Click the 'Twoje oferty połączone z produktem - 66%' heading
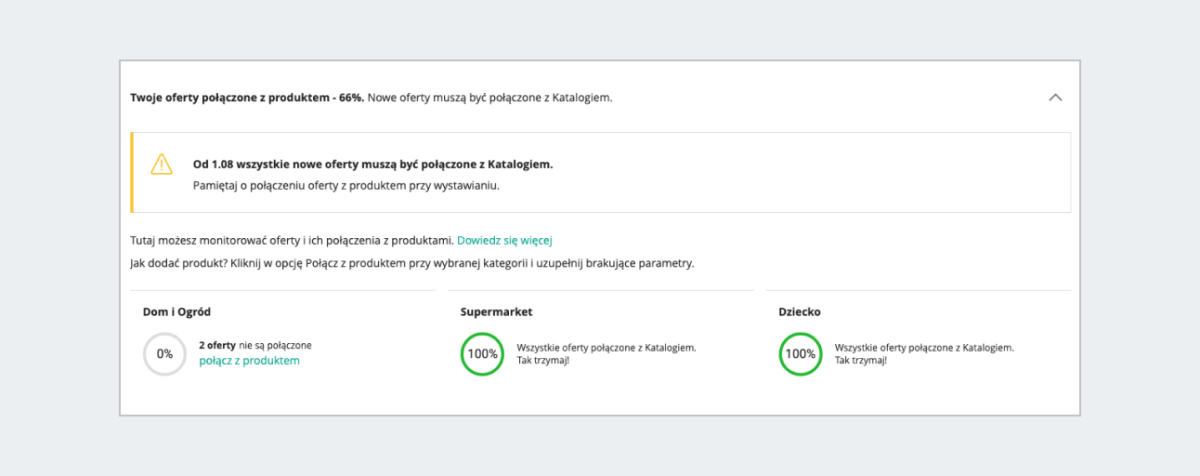The width and height of the screenshot is (1200, 476). (x=247, y=98)
